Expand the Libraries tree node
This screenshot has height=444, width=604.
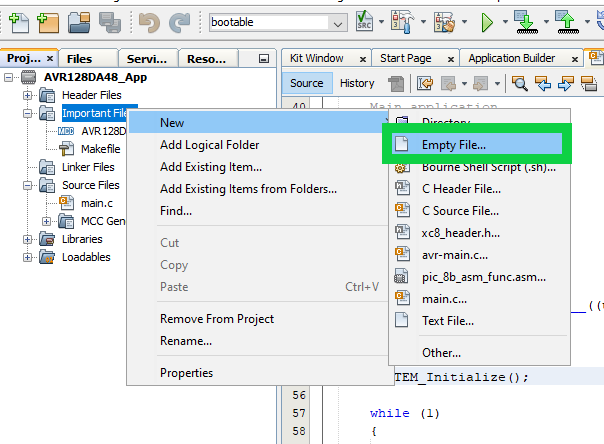(29, 239)
